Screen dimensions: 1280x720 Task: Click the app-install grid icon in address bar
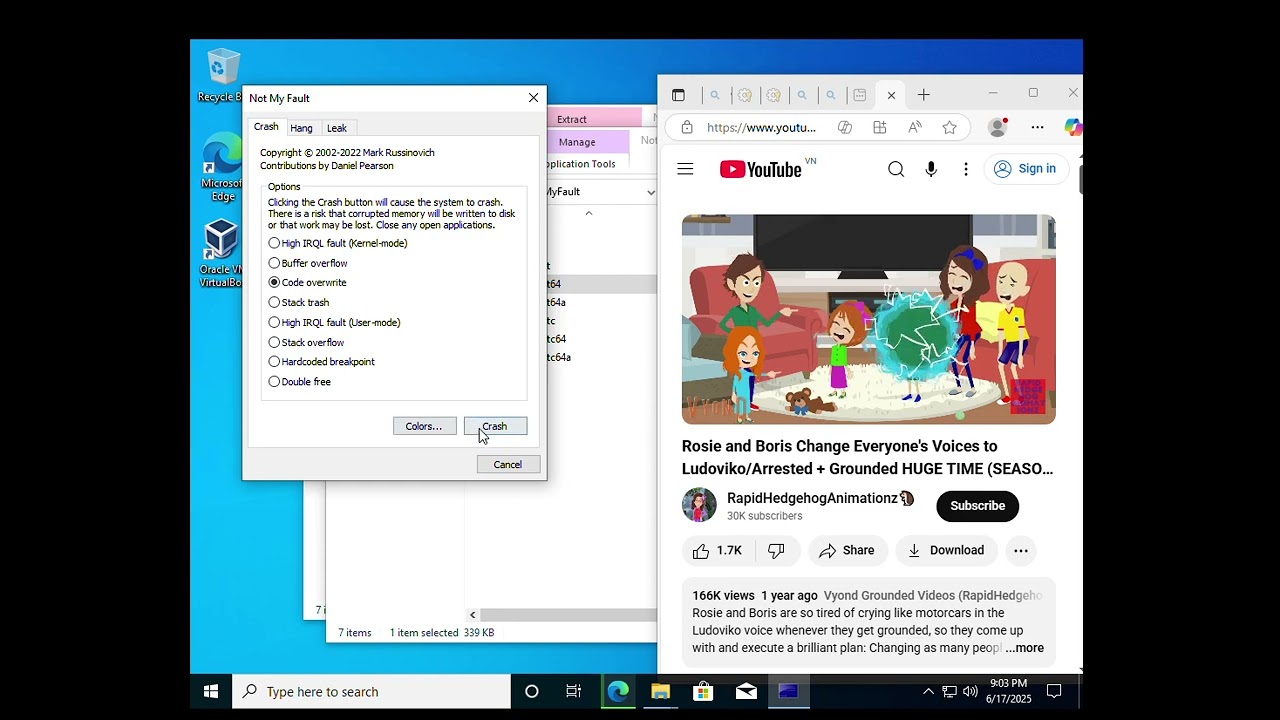pyautogui.click(x=879, y=127)
